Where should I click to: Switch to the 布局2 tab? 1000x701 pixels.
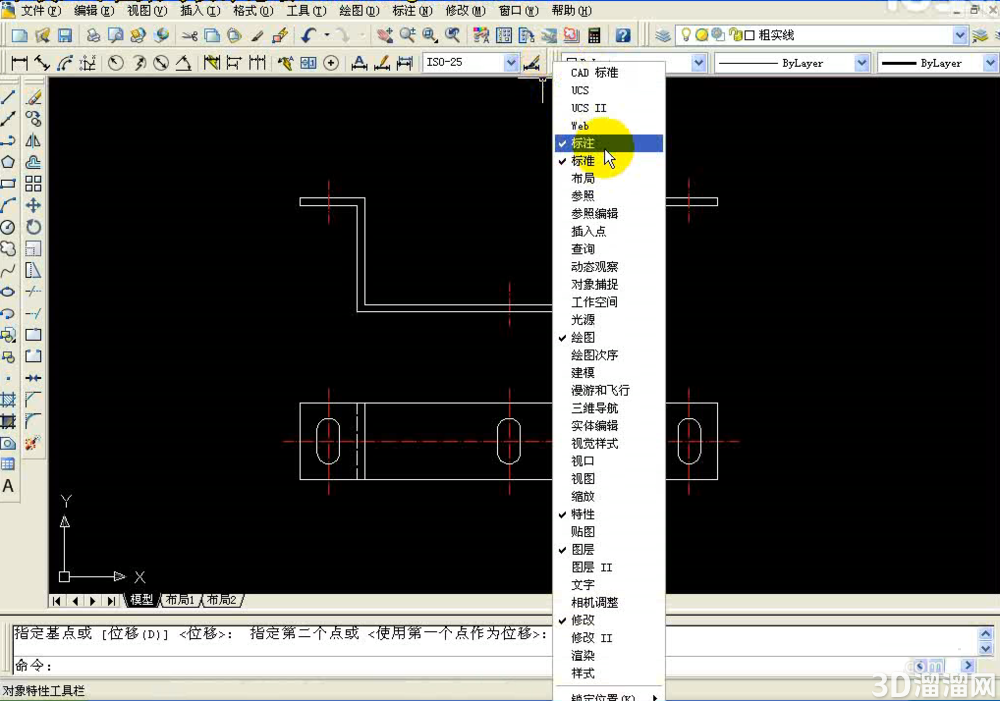221,600
